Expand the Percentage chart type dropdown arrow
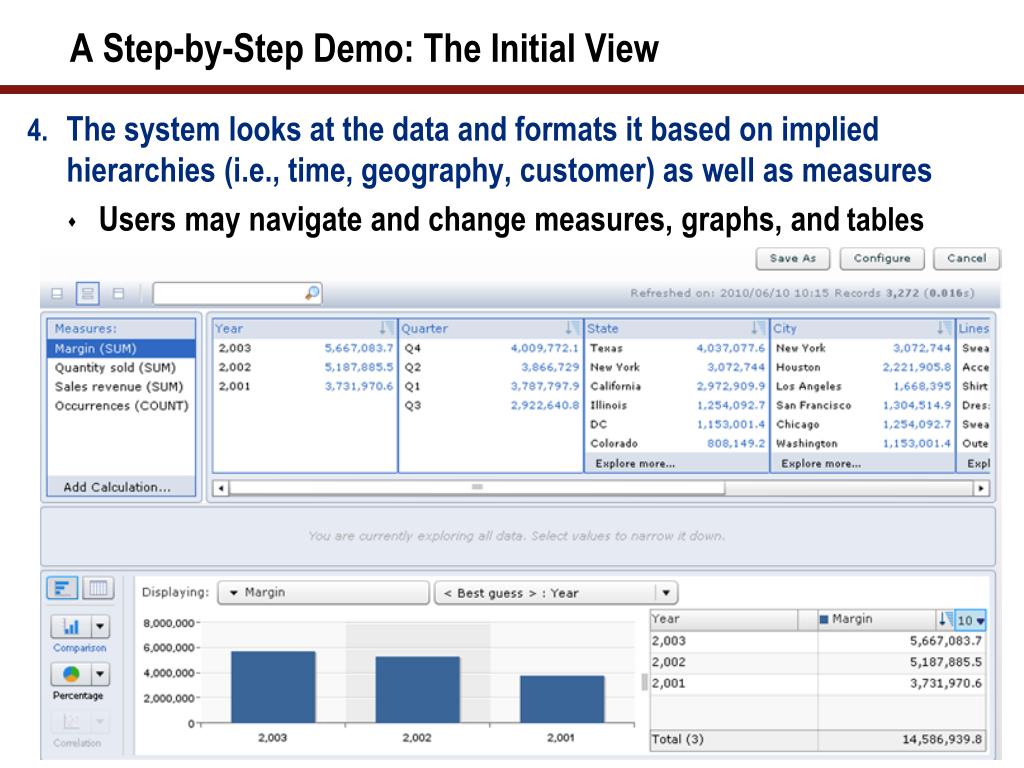The width and height of the screenshot is (1024, 768). (x=100, y=673)
